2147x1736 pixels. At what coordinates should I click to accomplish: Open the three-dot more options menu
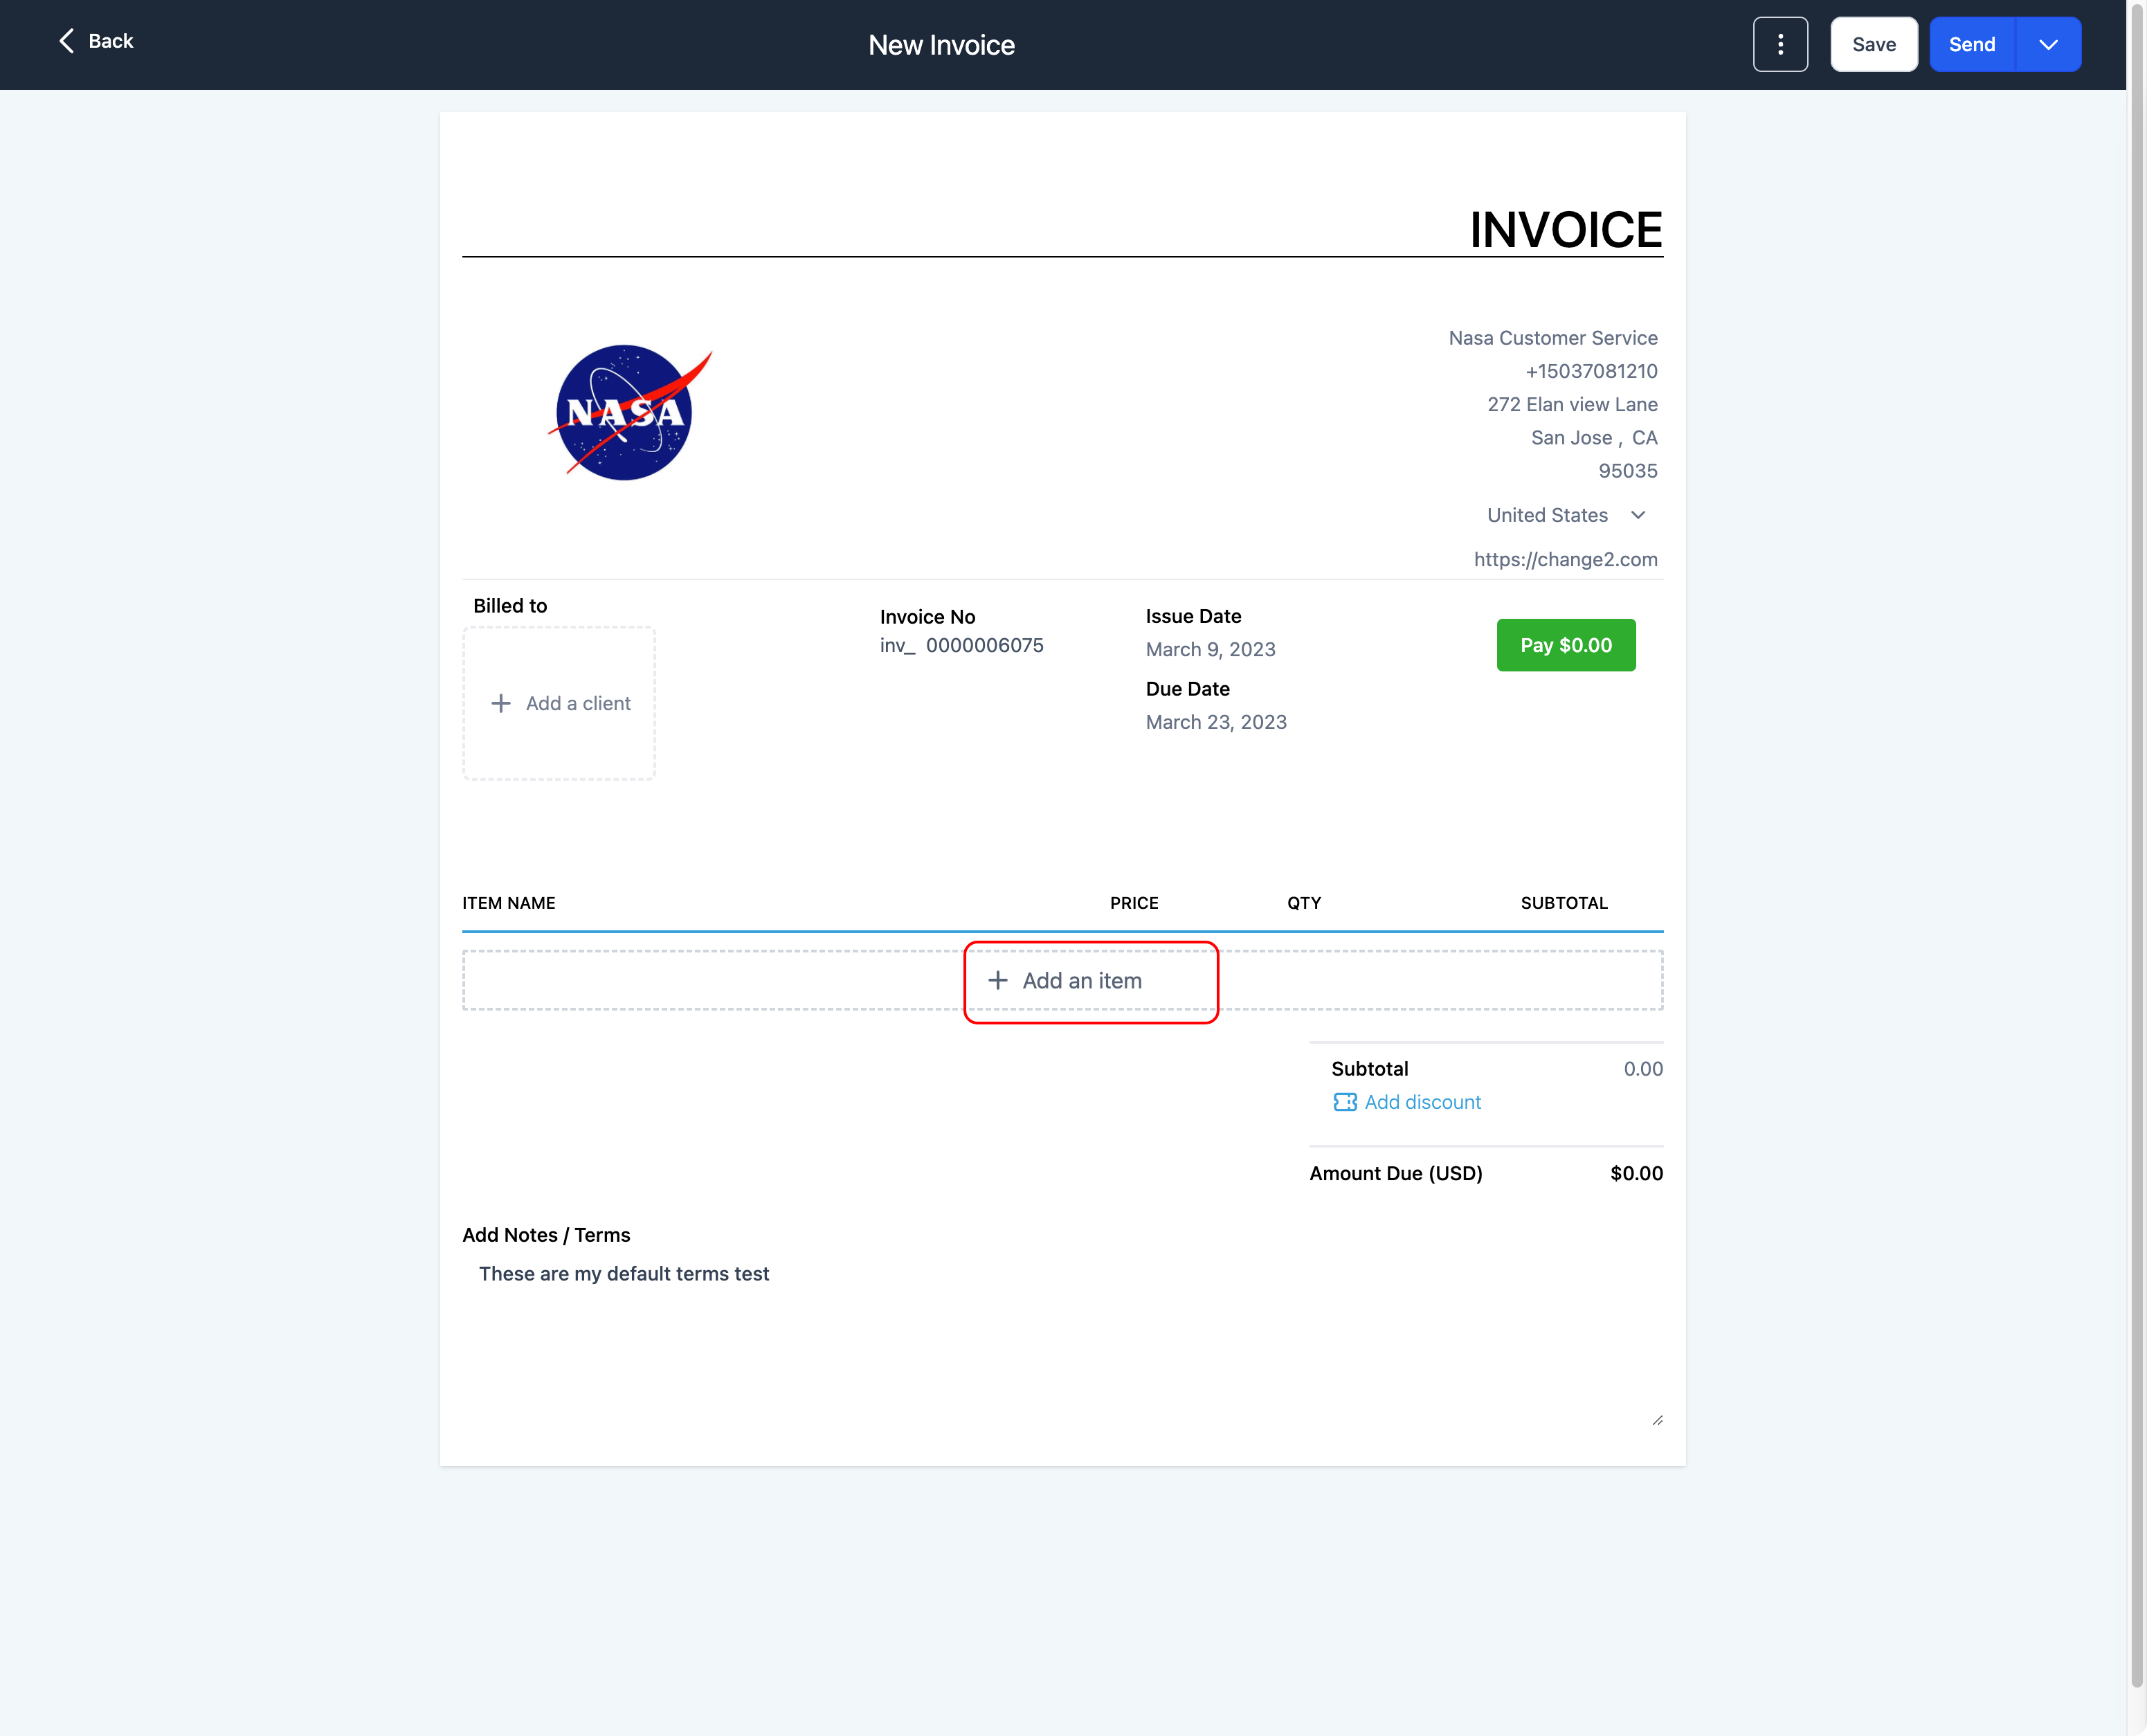tap(1780, 44)
